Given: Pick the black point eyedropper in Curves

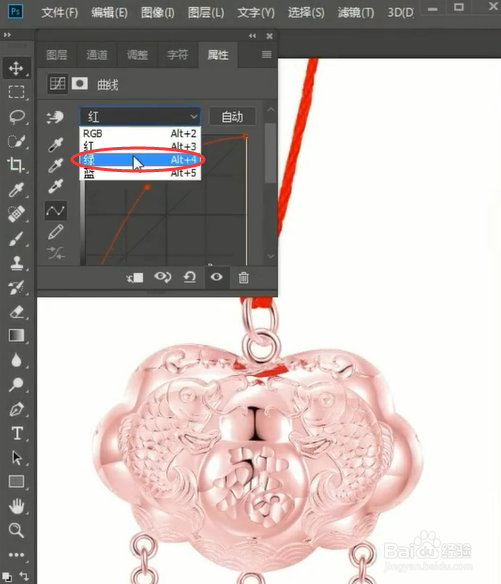Looking at the screenshot, I should 55,145.
